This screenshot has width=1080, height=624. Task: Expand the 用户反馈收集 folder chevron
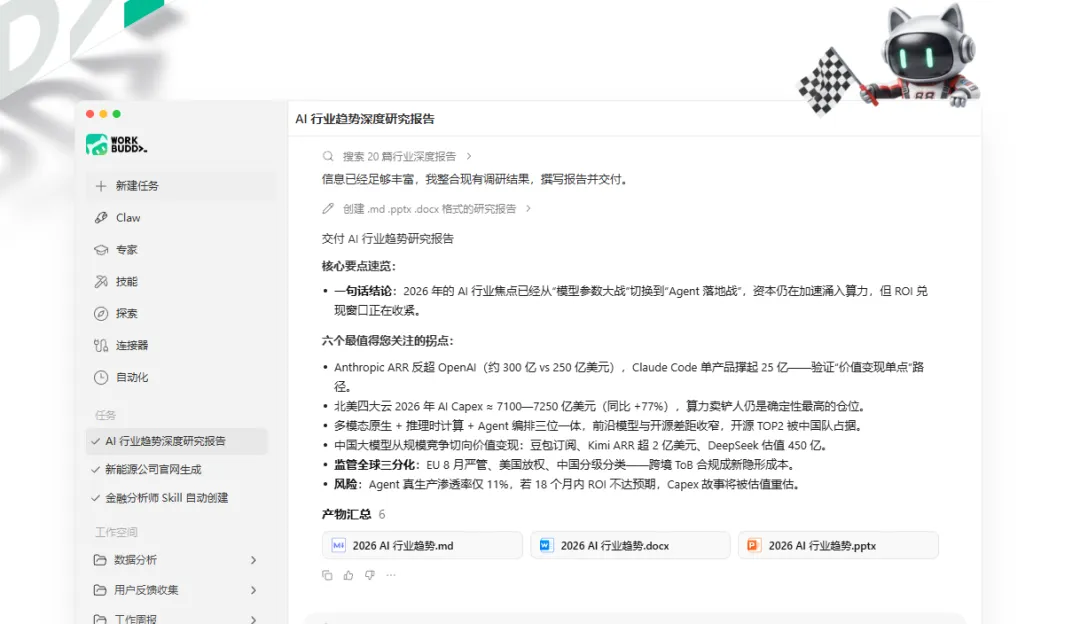tap(253, 590)
